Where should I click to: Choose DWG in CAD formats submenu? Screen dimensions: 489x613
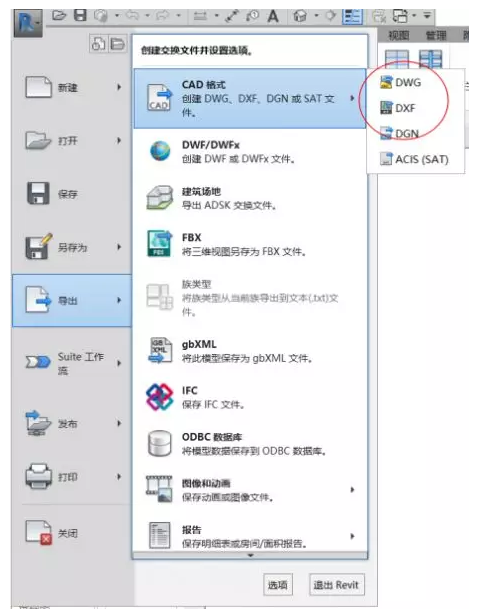[x=415, y=82]
